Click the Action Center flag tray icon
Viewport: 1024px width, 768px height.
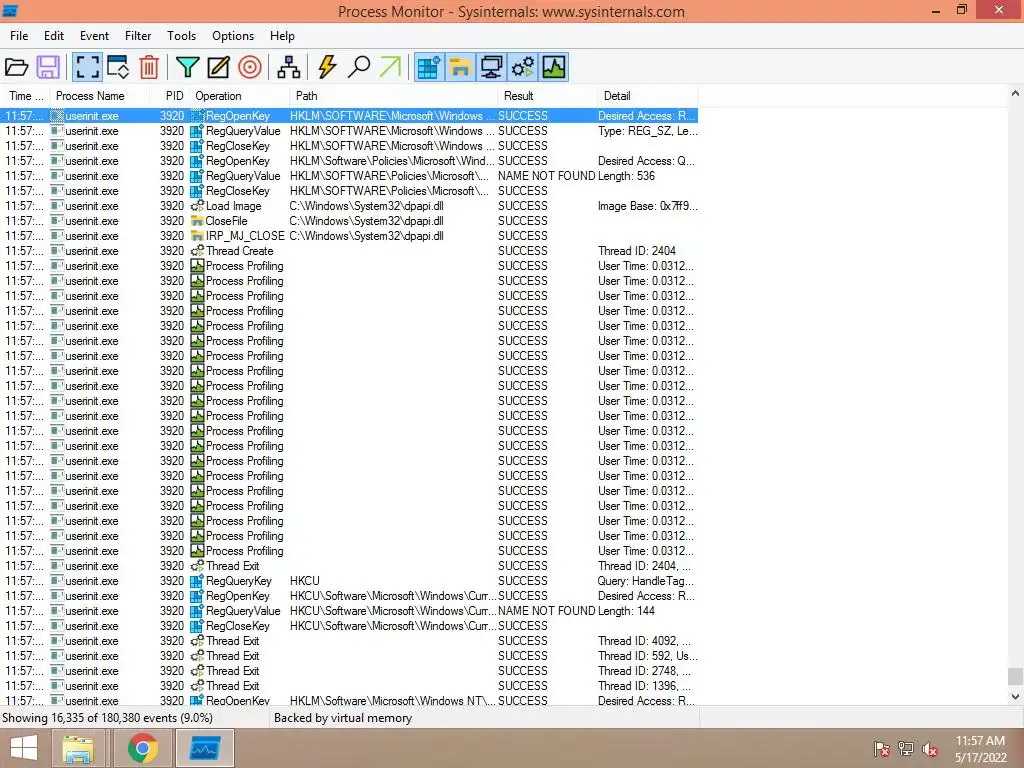pos(881,749)
